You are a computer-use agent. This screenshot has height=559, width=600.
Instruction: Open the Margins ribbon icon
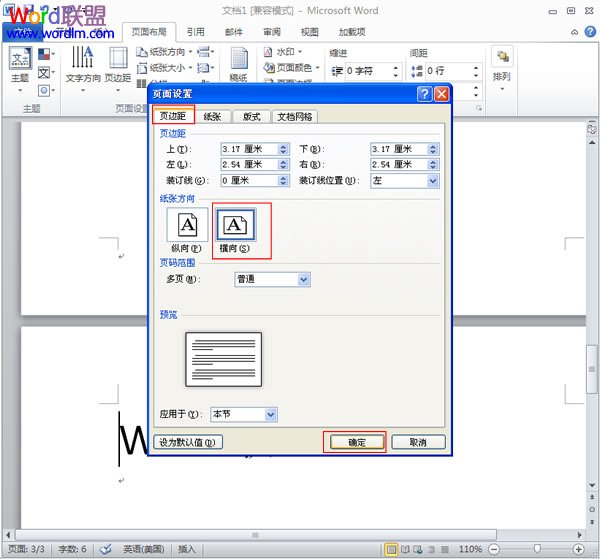pyautogui.click(x=118, y=69)
